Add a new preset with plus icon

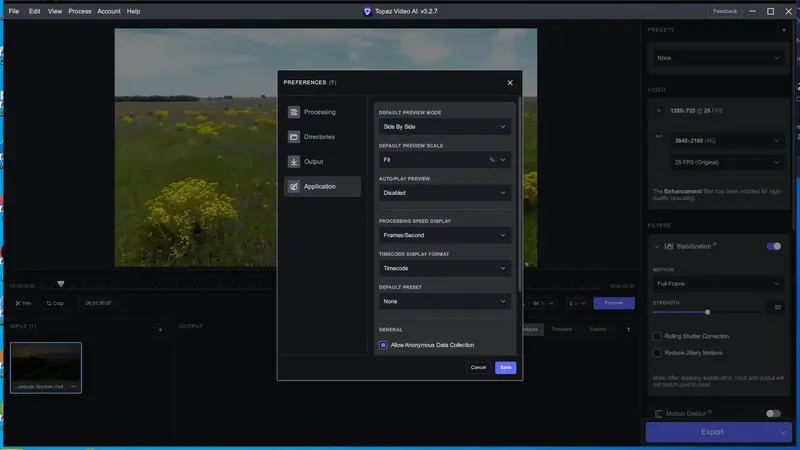point(784,30)
